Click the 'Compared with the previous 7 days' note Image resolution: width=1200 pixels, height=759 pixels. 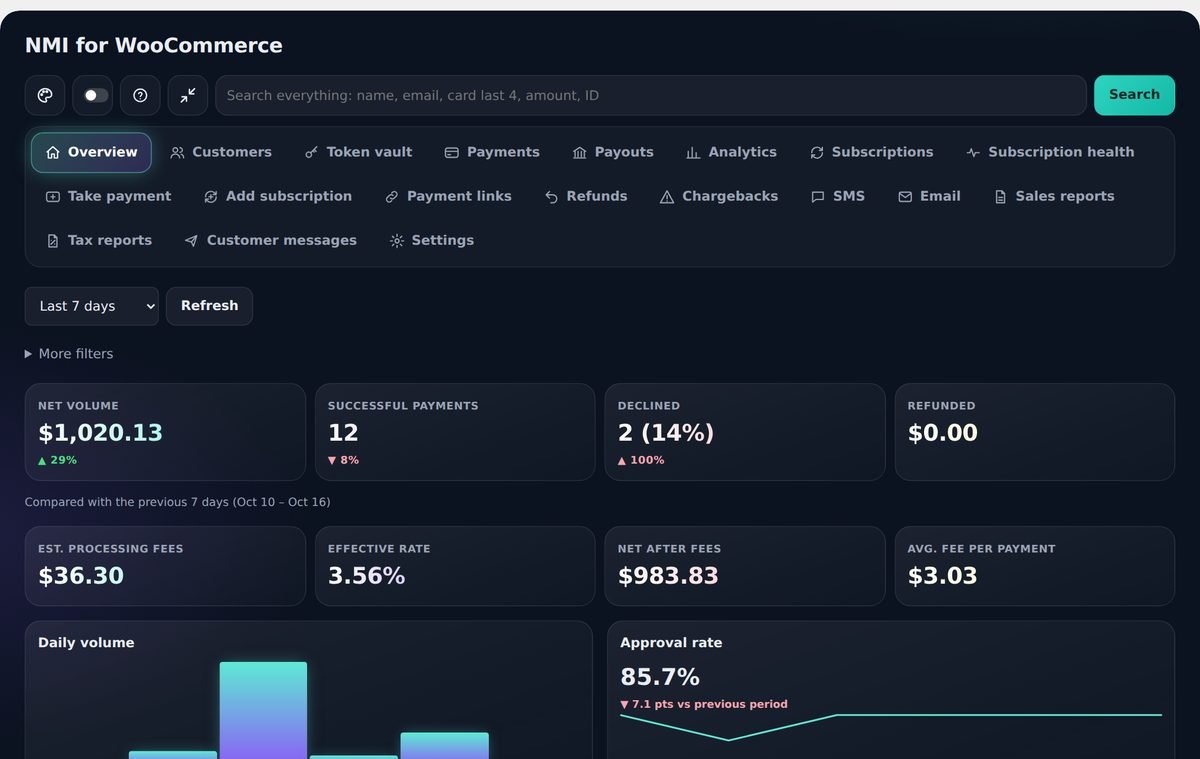pyautogui.click(x=178, y=502)
